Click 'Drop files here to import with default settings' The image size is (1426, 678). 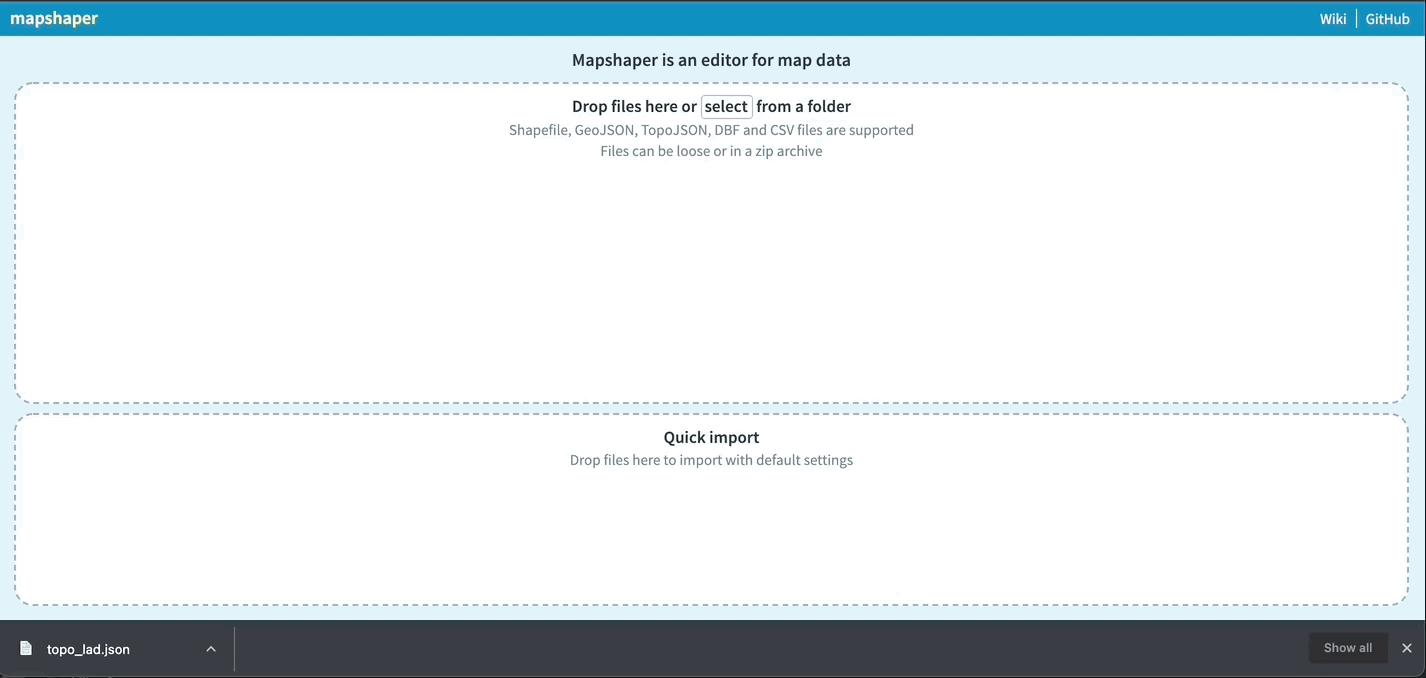(712, 461)
